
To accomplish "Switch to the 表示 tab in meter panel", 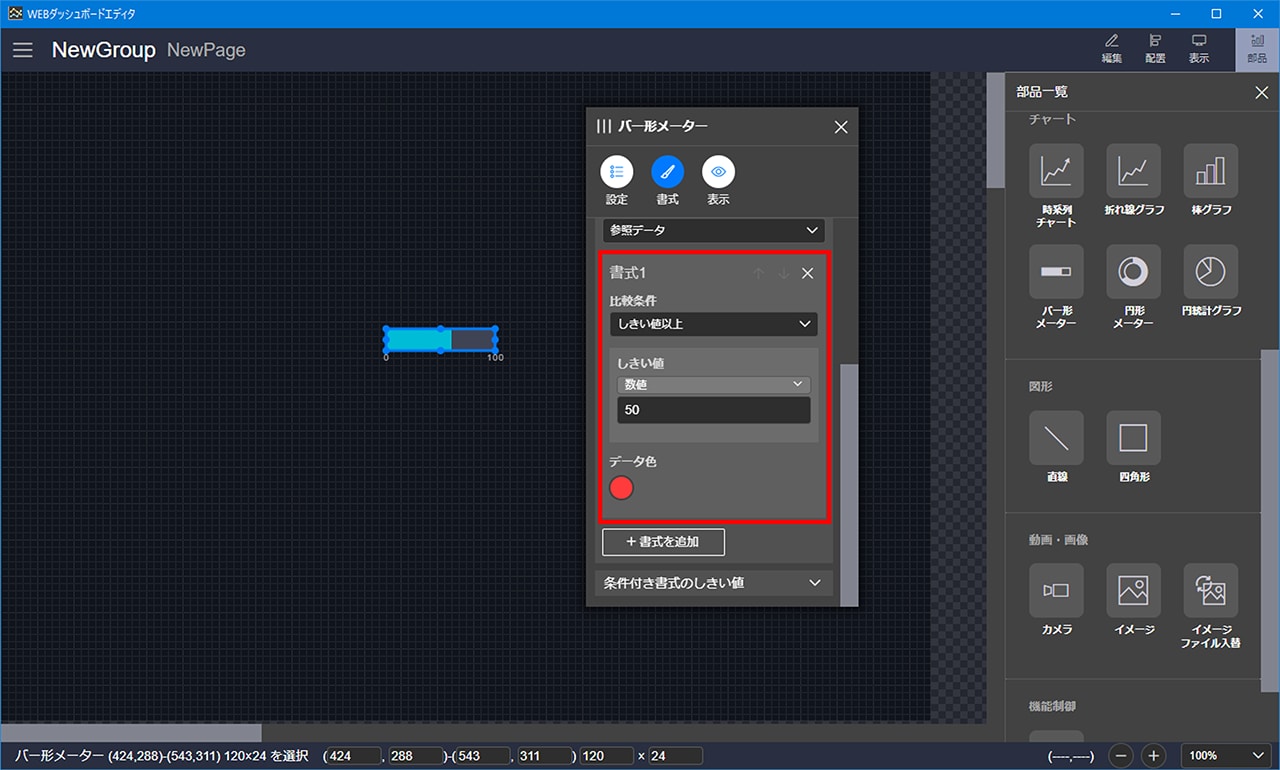I will click(718, 172).
